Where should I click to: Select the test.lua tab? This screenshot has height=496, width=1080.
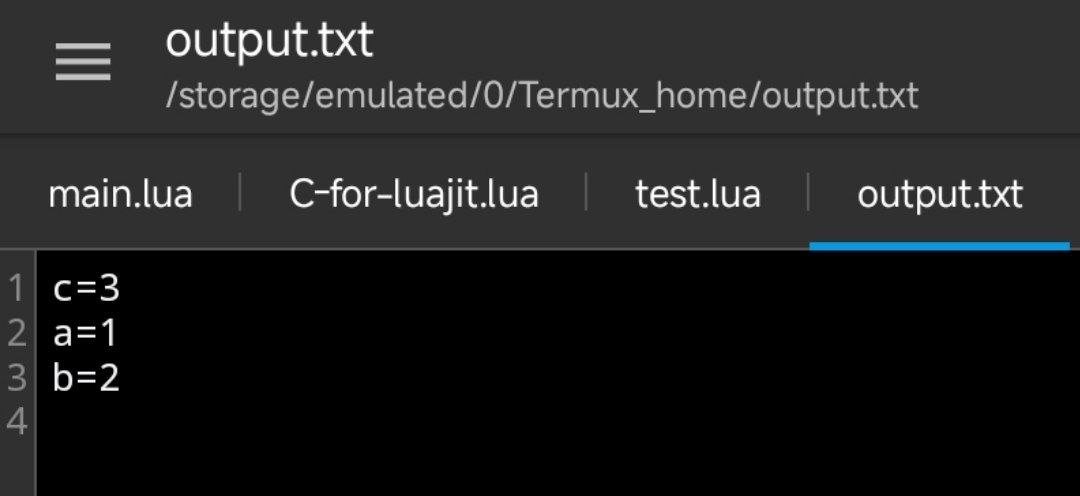[697, 194]
